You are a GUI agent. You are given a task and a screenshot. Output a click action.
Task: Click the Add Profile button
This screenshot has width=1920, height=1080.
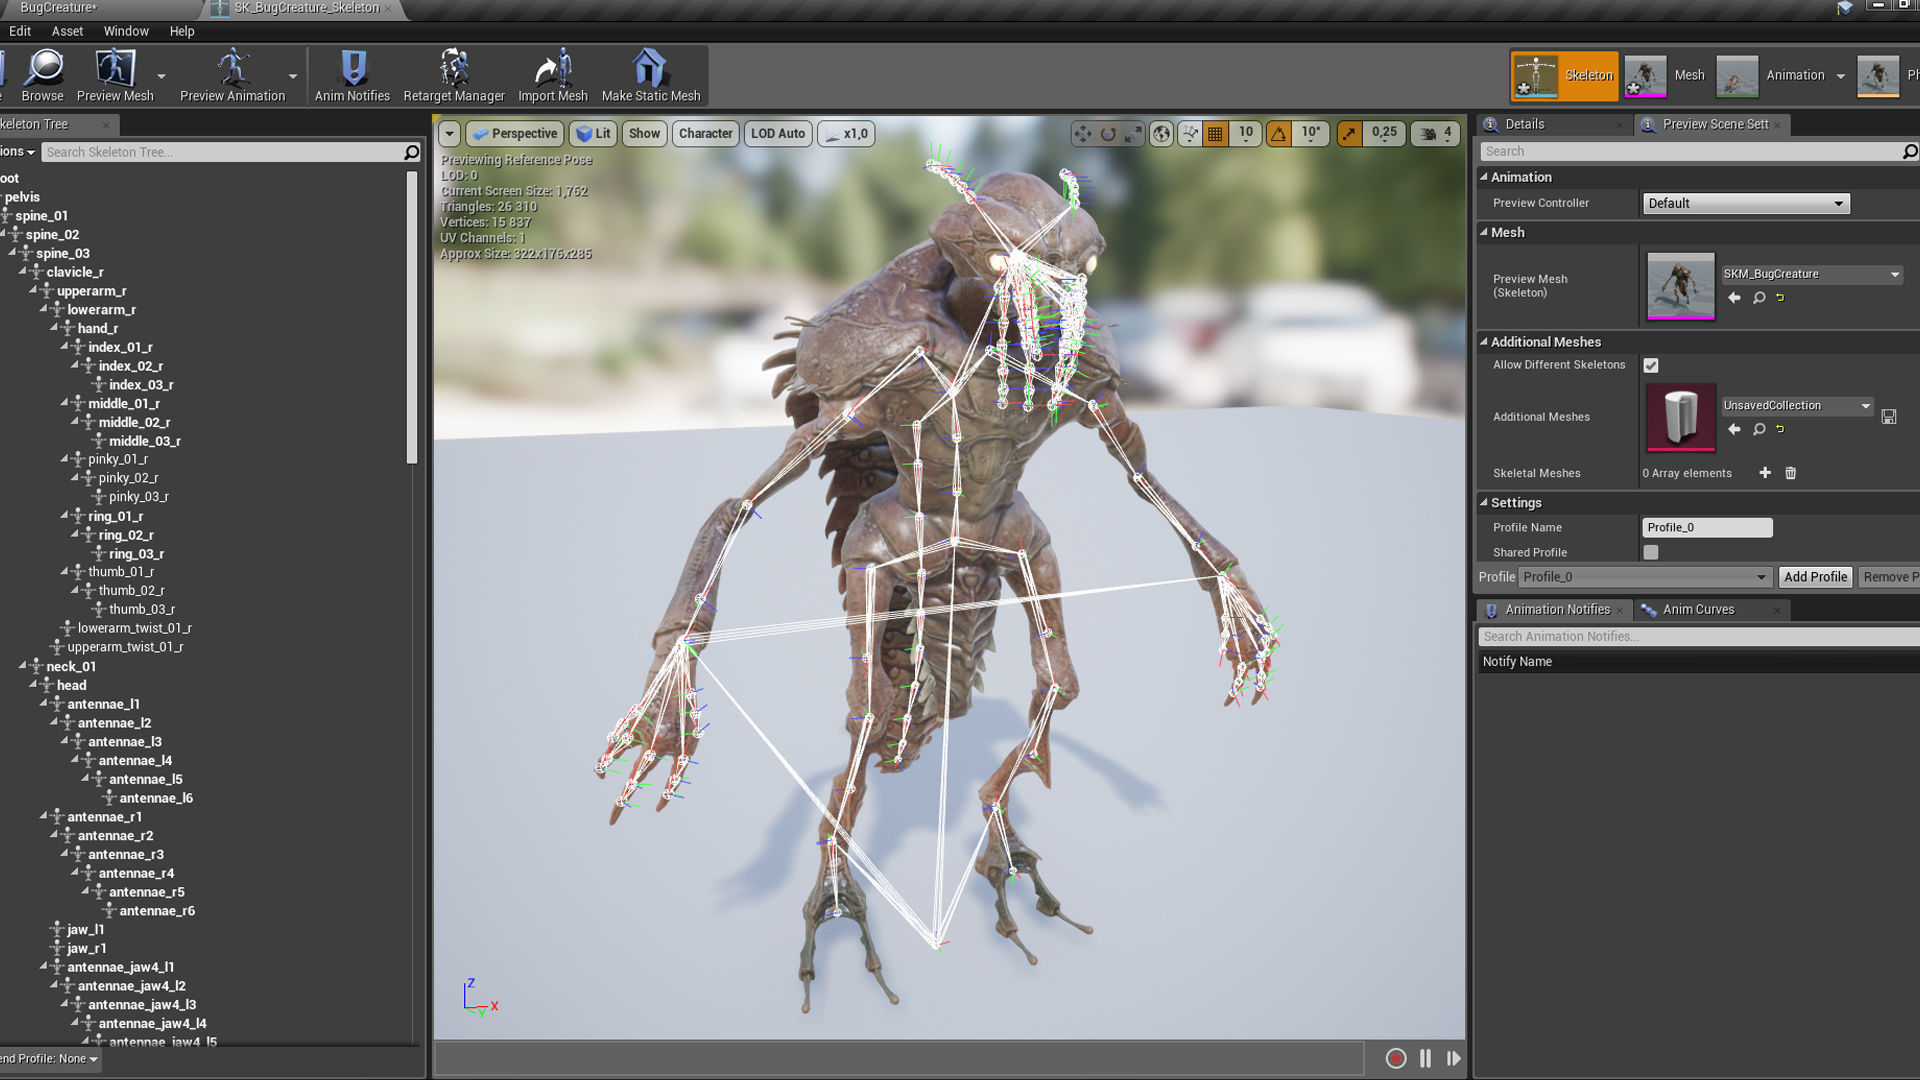tap(1815, 577)
